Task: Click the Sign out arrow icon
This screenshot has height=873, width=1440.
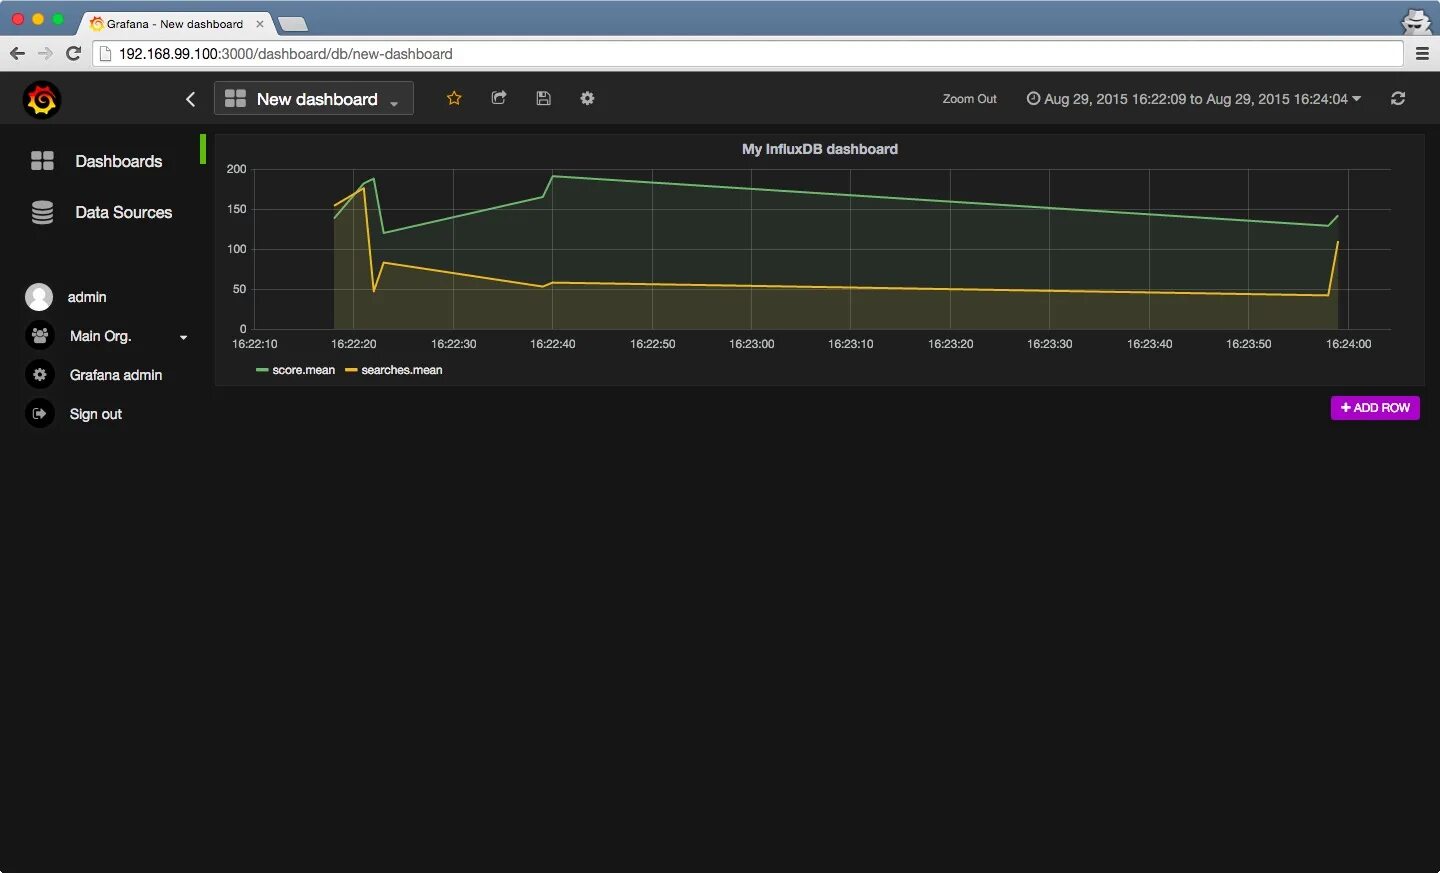Action: coord(39,414)
